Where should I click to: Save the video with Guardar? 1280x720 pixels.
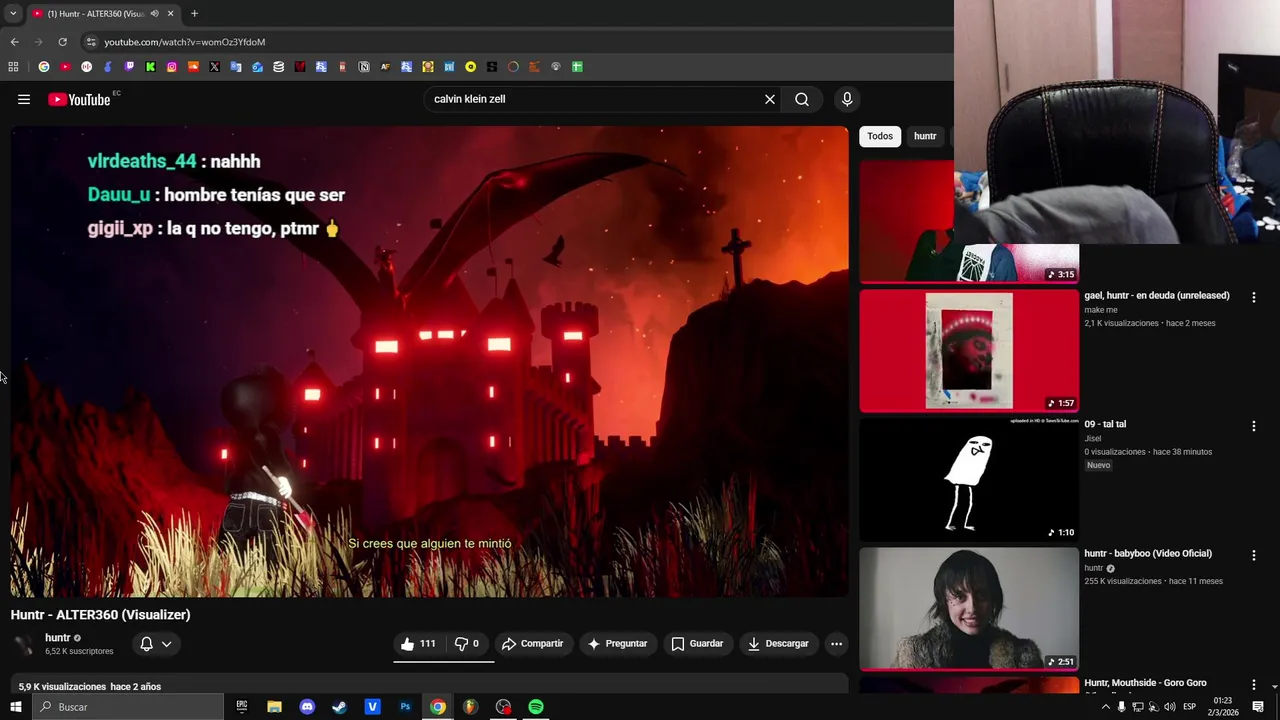[x=697, y=644]
